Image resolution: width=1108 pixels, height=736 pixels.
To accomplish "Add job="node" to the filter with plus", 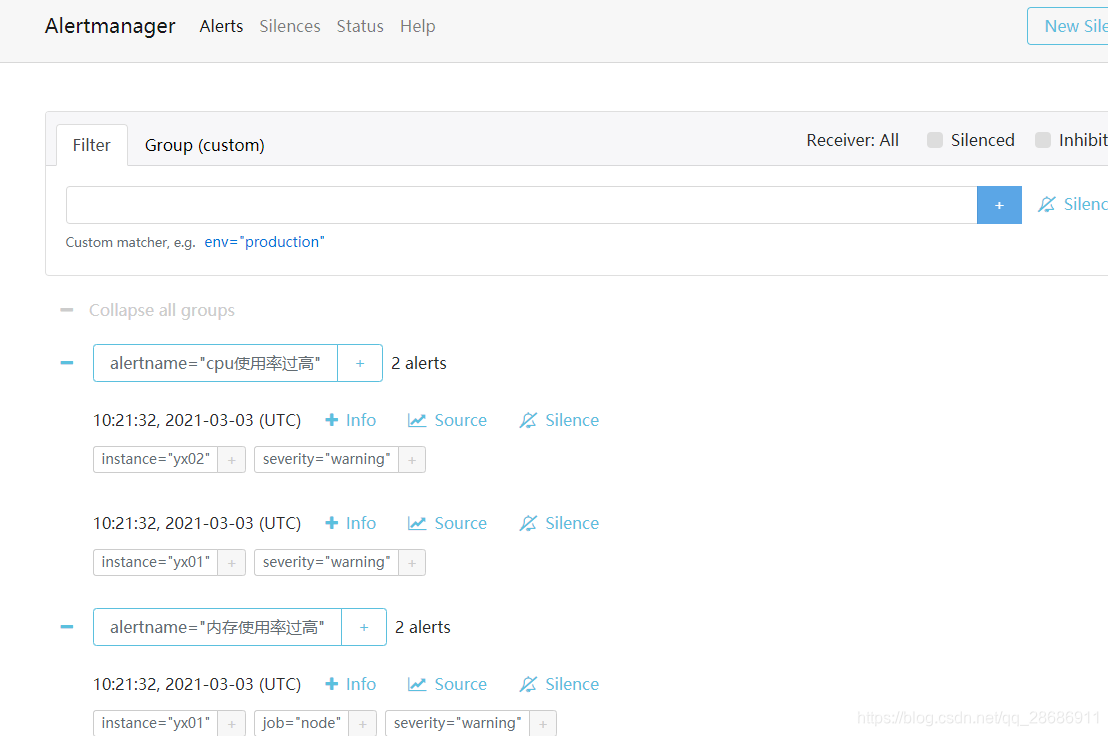I will [x=363, y=724].
